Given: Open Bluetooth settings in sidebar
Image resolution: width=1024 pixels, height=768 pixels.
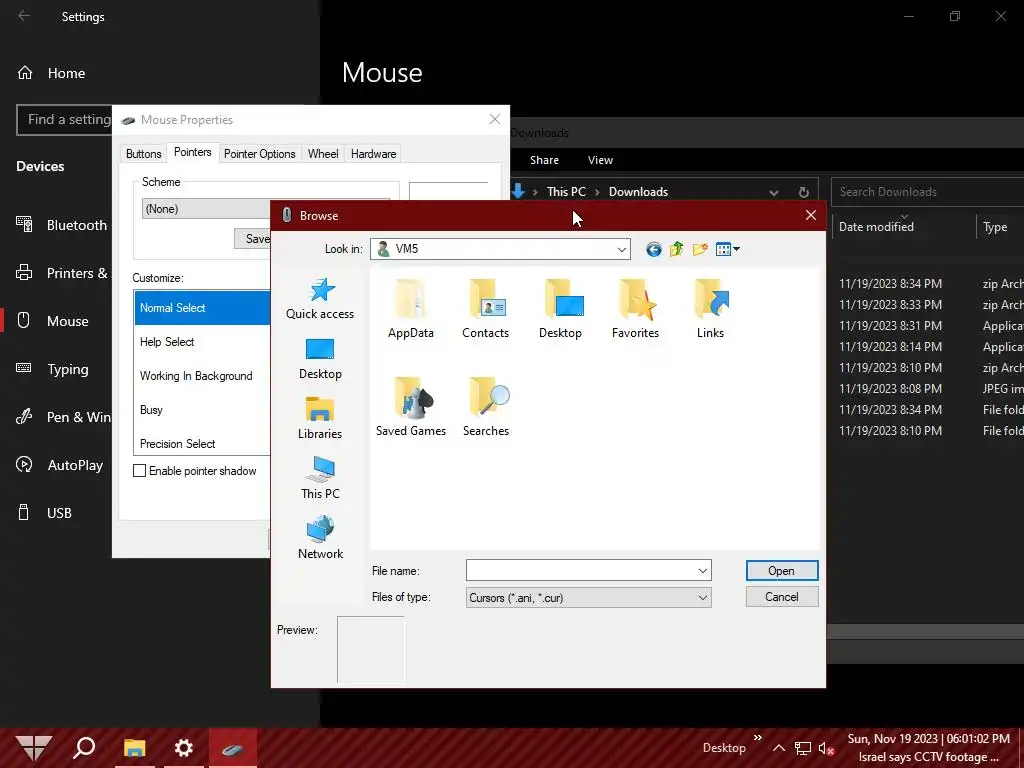Looking at the screenshot, I should [62, 225].
